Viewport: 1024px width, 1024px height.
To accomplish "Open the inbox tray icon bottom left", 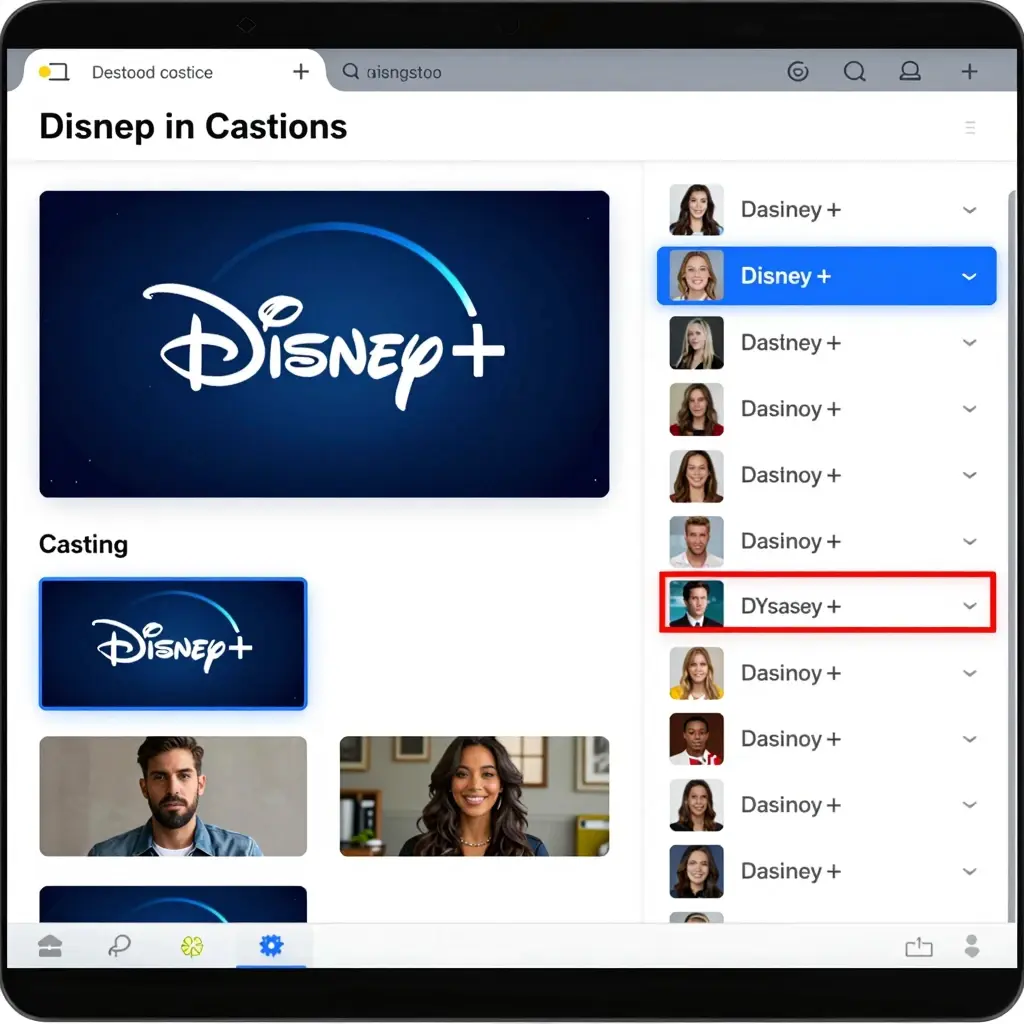I will click(50, 946).
